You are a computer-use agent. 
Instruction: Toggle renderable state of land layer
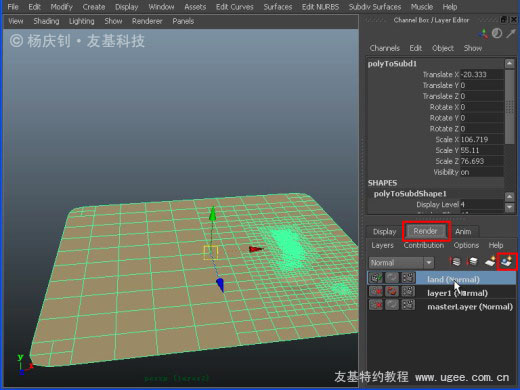coord(376,278)
